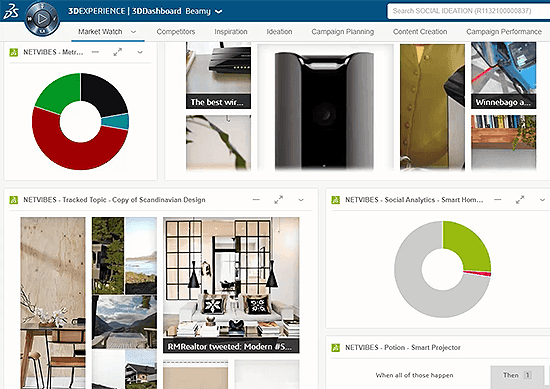550x389 pixels.
Task: Click the Netvibes icon of Smart Projector widget
Action: click(x=336, y=348)
